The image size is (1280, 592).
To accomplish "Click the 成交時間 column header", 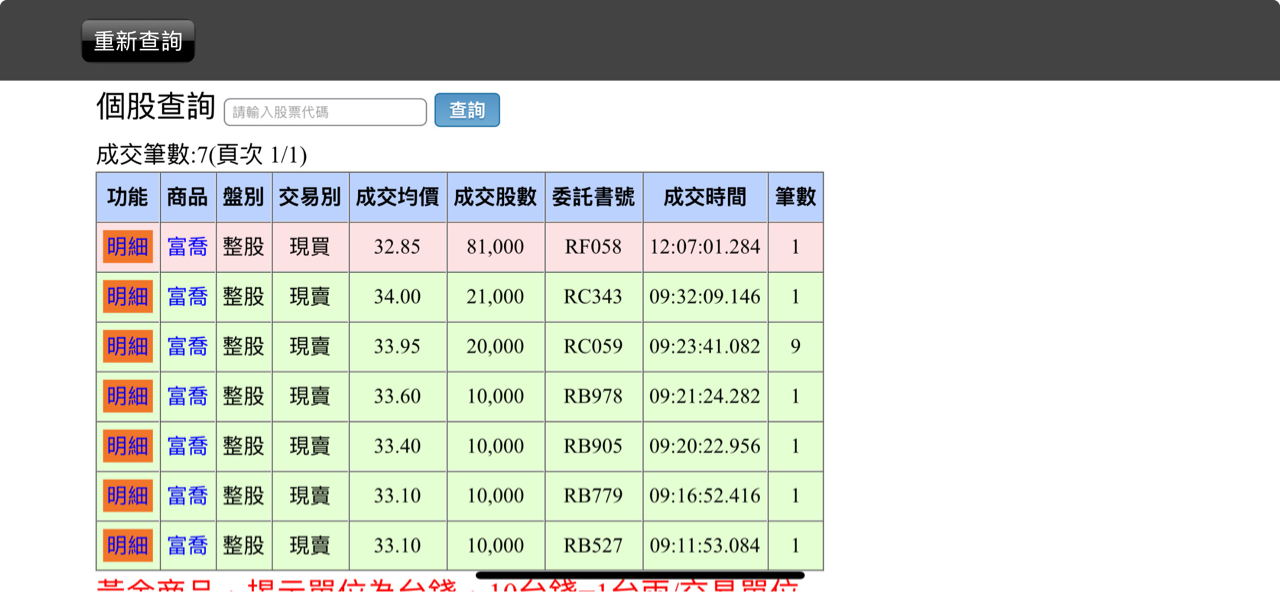I will (x=705, y=197).
